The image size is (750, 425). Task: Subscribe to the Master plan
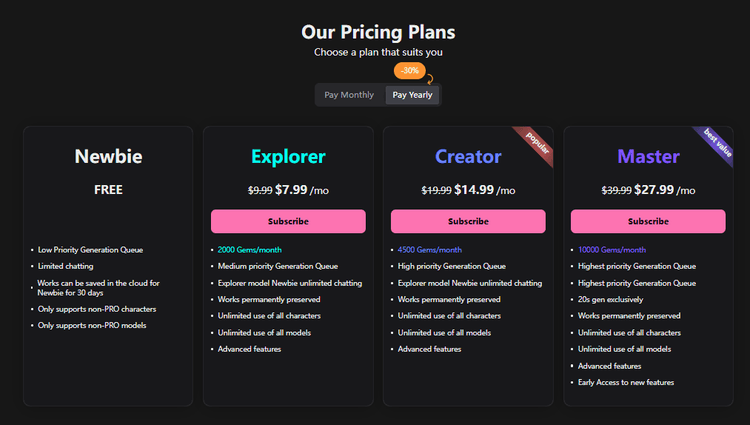tap(648, 221)
